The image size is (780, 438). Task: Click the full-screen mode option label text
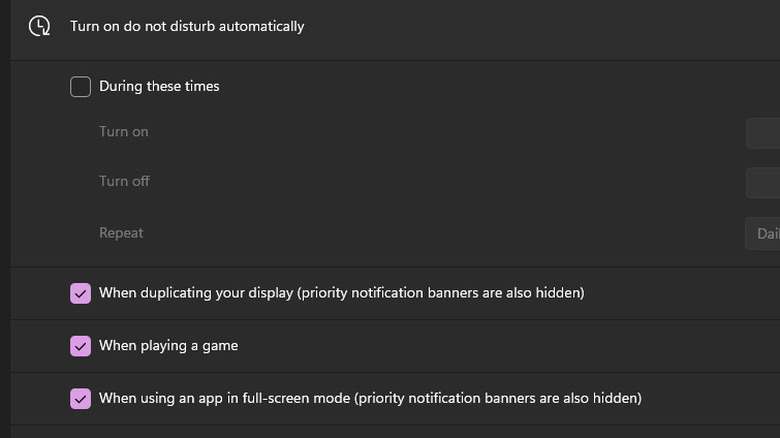[370, 399]
